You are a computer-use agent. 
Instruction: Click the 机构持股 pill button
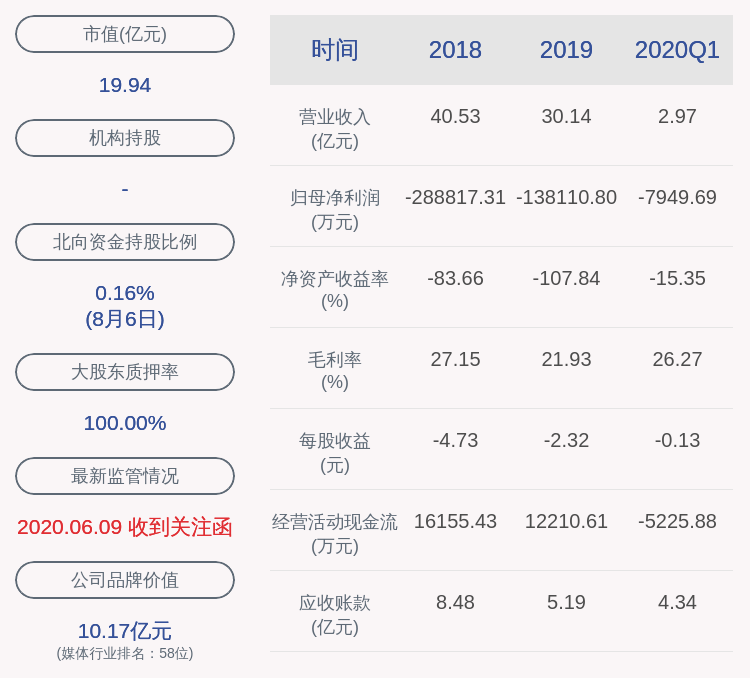click(x=125, y=138)
